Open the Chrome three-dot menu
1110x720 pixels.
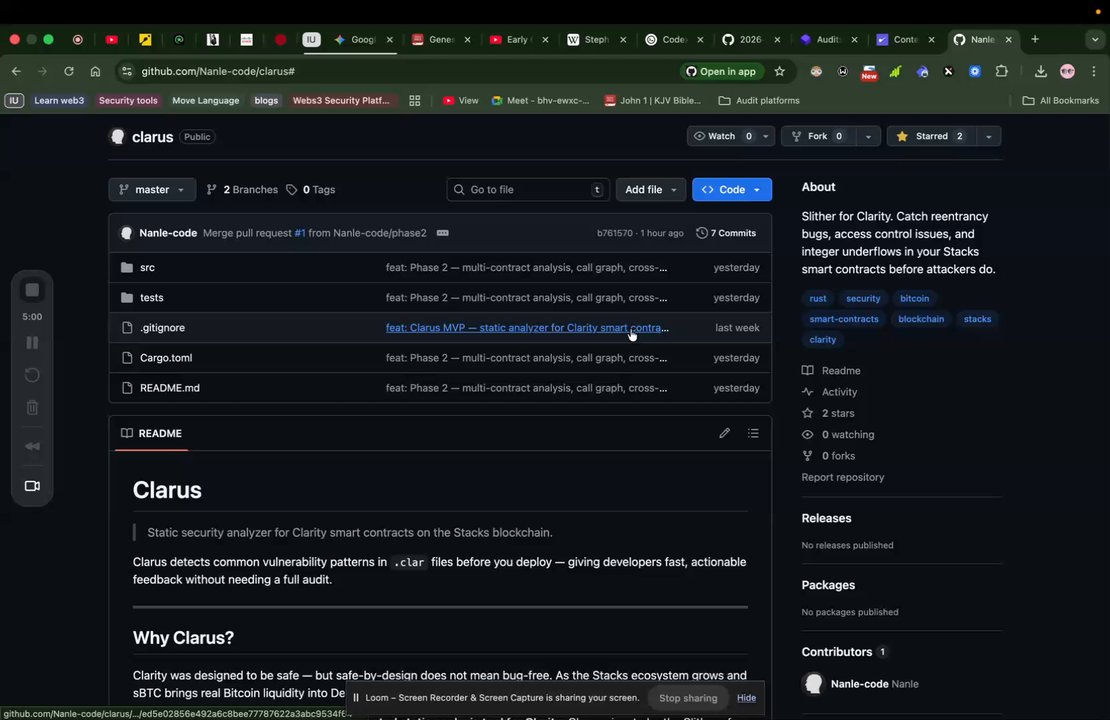point(1094,72)
